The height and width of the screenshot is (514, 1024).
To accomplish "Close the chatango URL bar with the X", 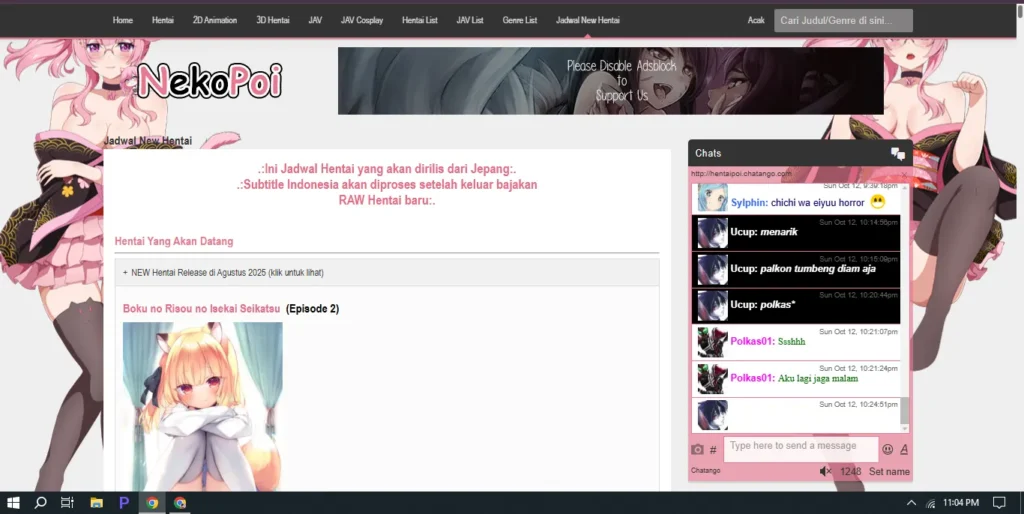I will [904, 174].
